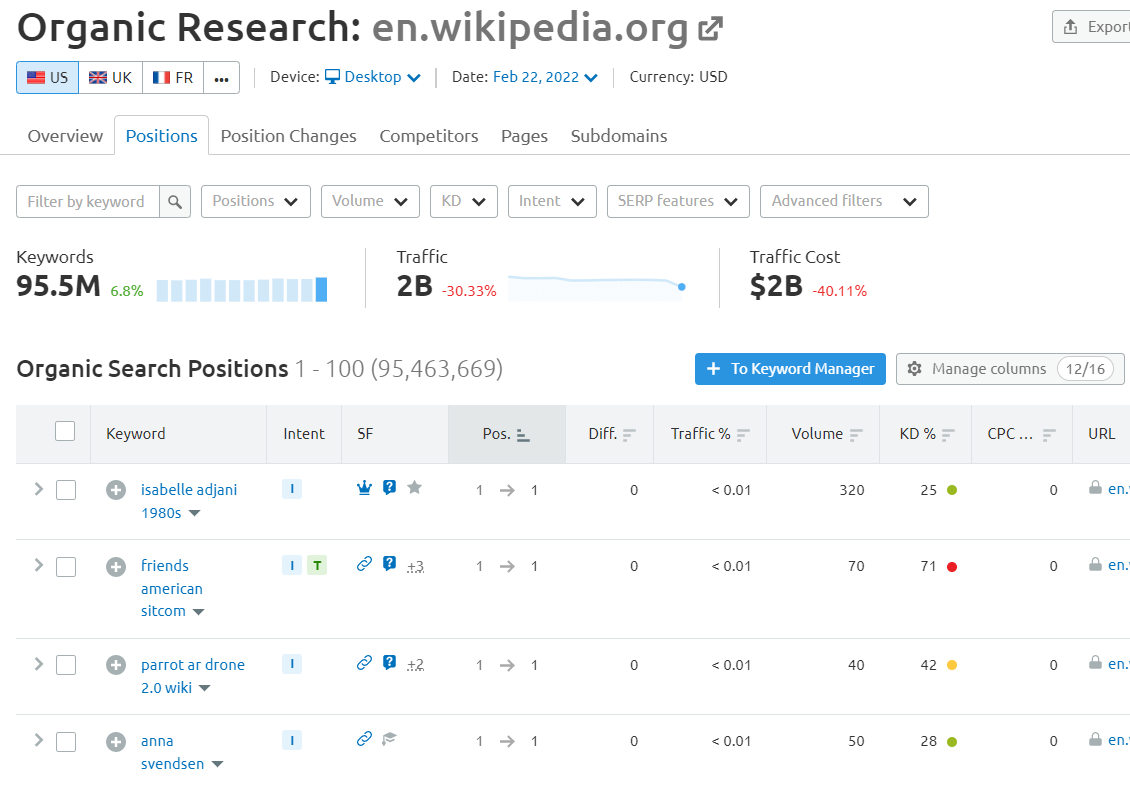1130x785 pixels.
Task: Select the checkbox beside parrot ar drone row
Action: pyautogui.click(x=65, y=665)
